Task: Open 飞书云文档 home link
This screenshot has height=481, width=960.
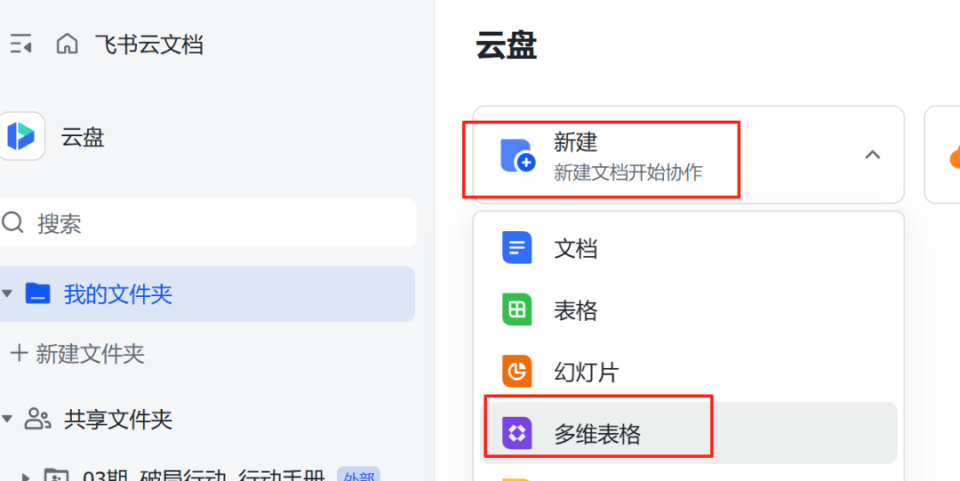Action: tap(149, 44)
